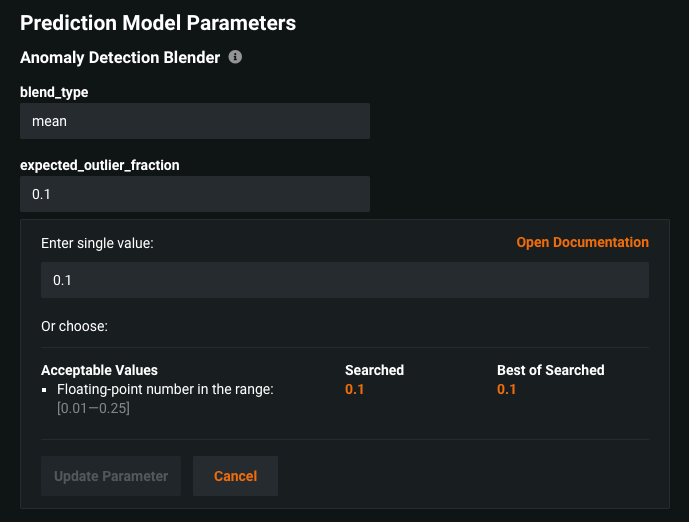Click the range text [0.01—0.25]
This screenshot has height=522, width=689.
tap(93, 407)
